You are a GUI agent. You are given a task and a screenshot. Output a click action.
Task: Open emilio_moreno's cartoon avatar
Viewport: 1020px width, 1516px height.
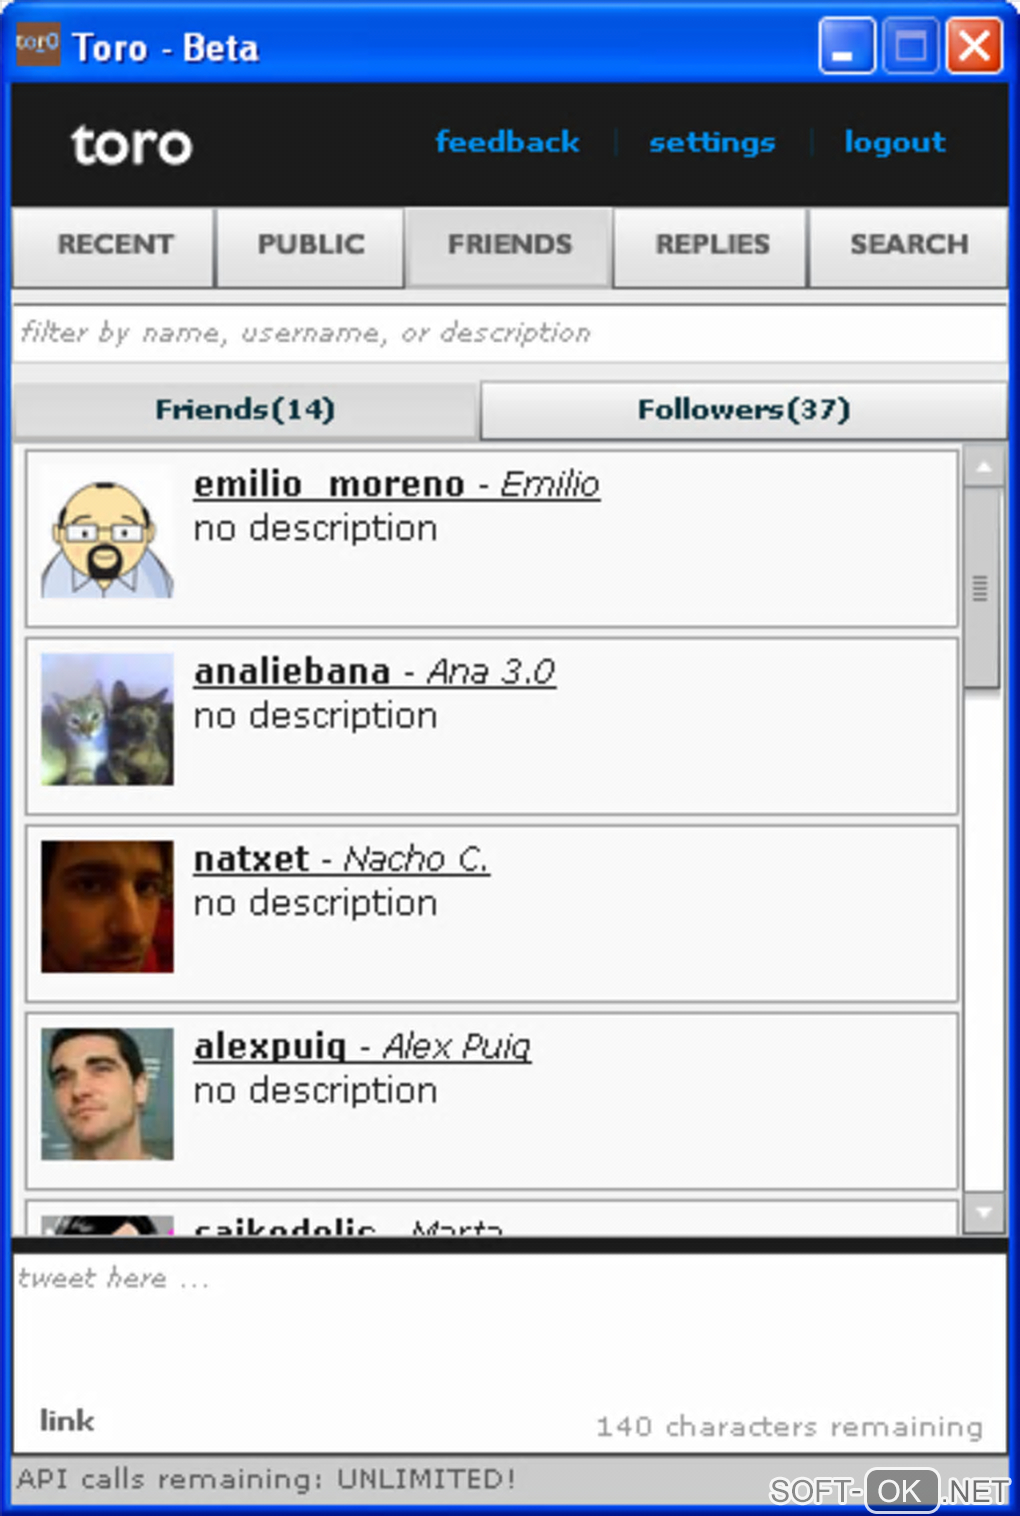(107, 532)
